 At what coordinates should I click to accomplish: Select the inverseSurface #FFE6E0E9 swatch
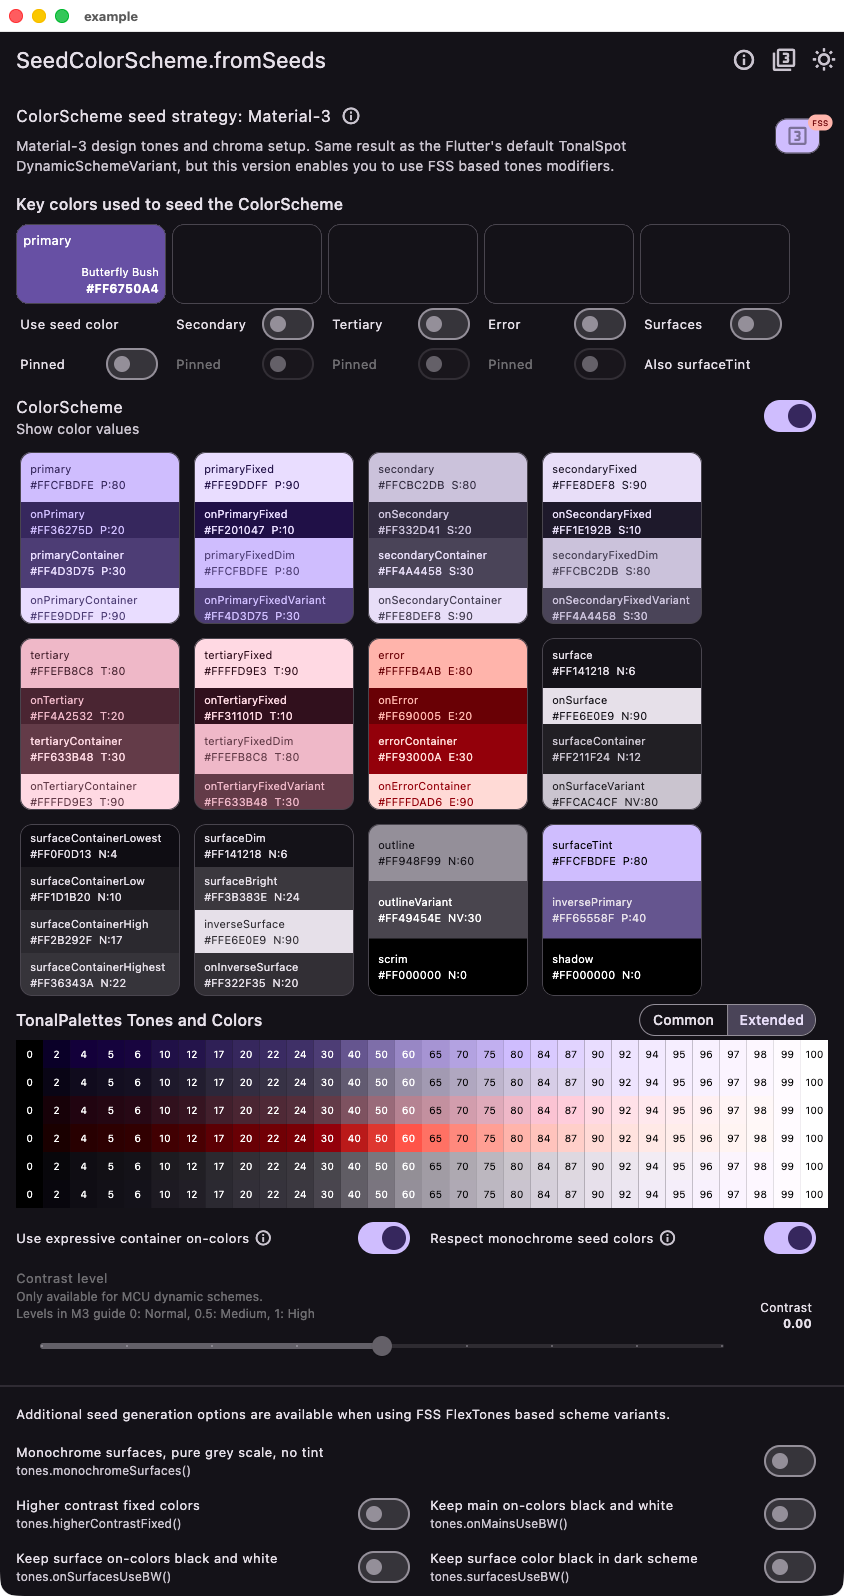coord(274,932)
